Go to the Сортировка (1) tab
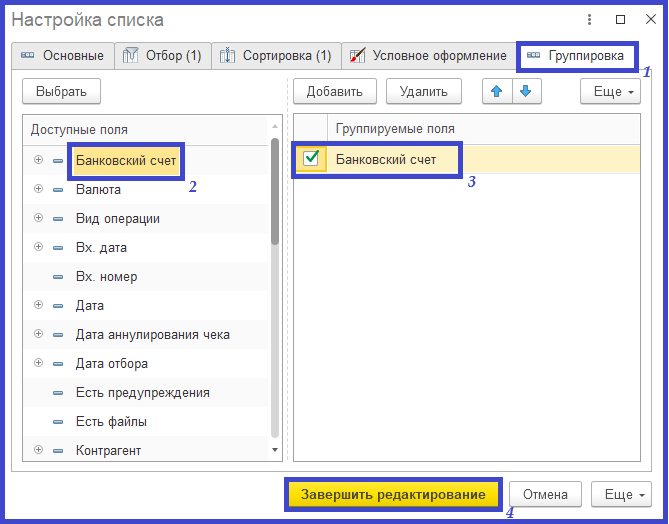This screenshot has height=524, width=669. [x=276, y=56]
